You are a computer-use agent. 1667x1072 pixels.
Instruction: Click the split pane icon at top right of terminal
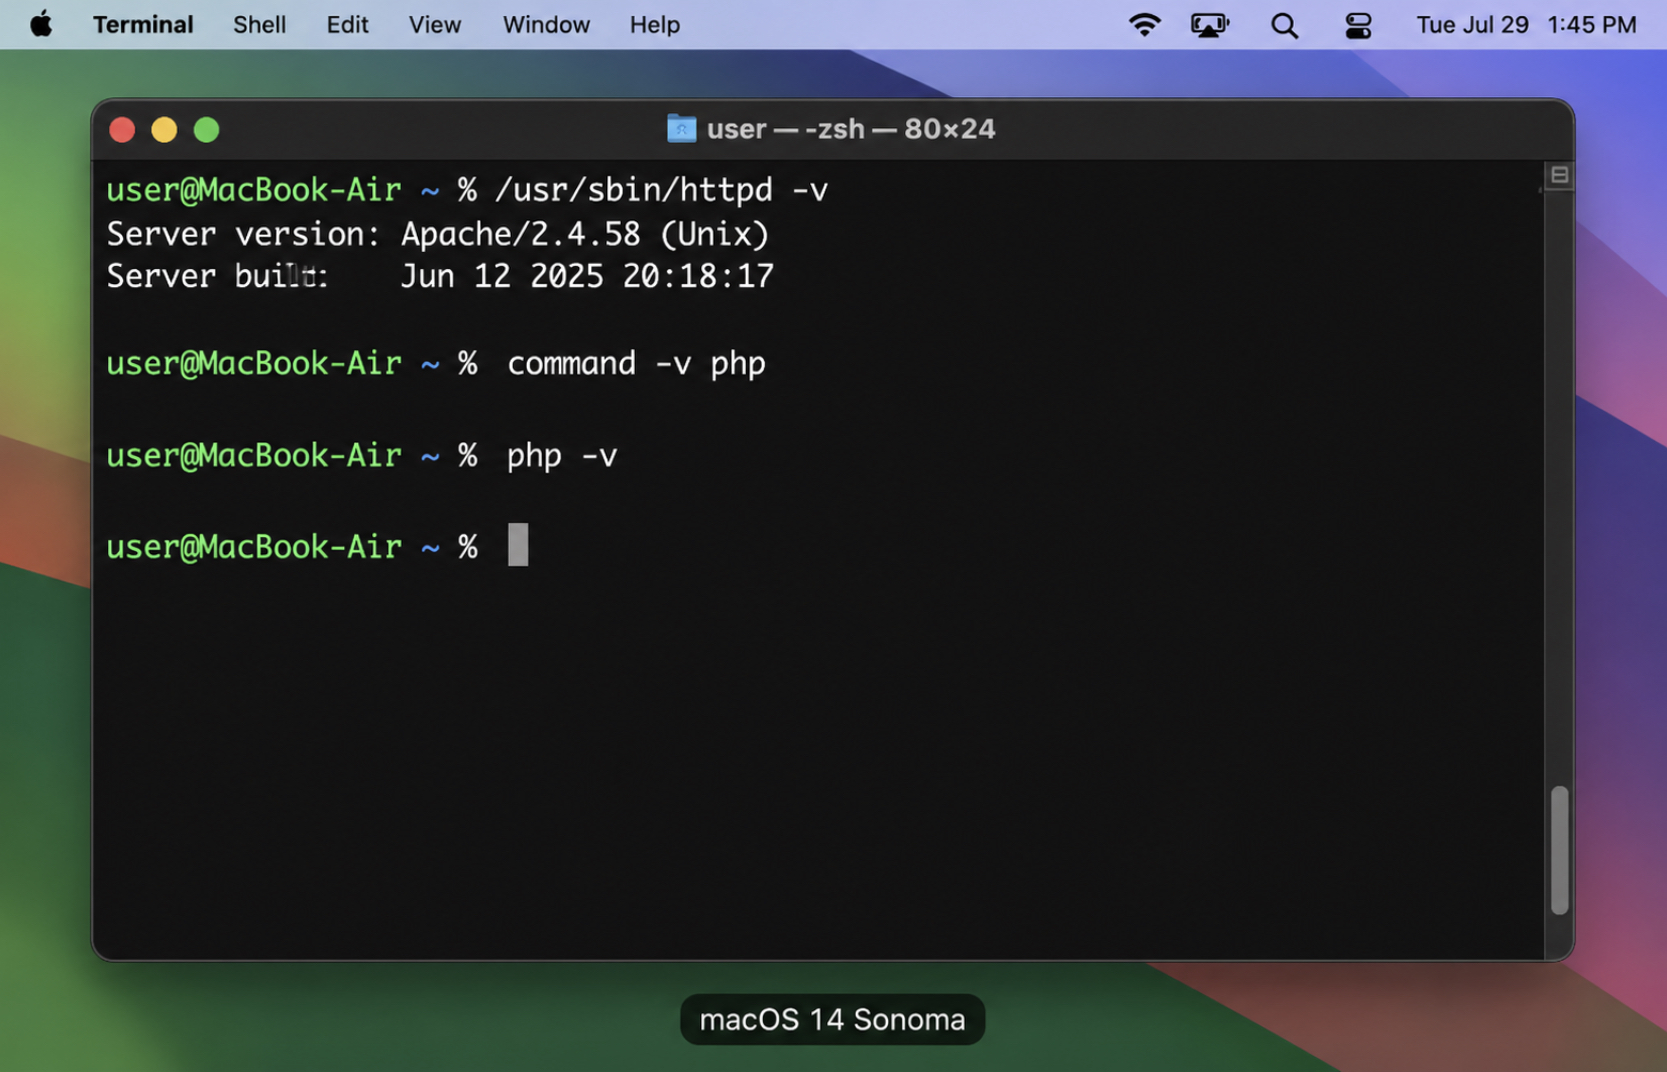(x=1559, y=176)
